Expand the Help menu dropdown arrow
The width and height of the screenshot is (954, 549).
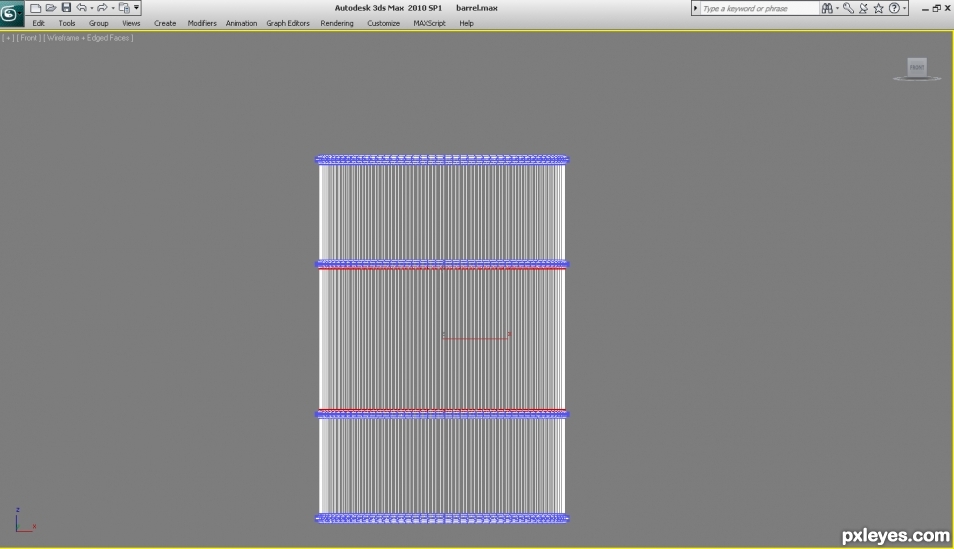click(x=904, y=9)
